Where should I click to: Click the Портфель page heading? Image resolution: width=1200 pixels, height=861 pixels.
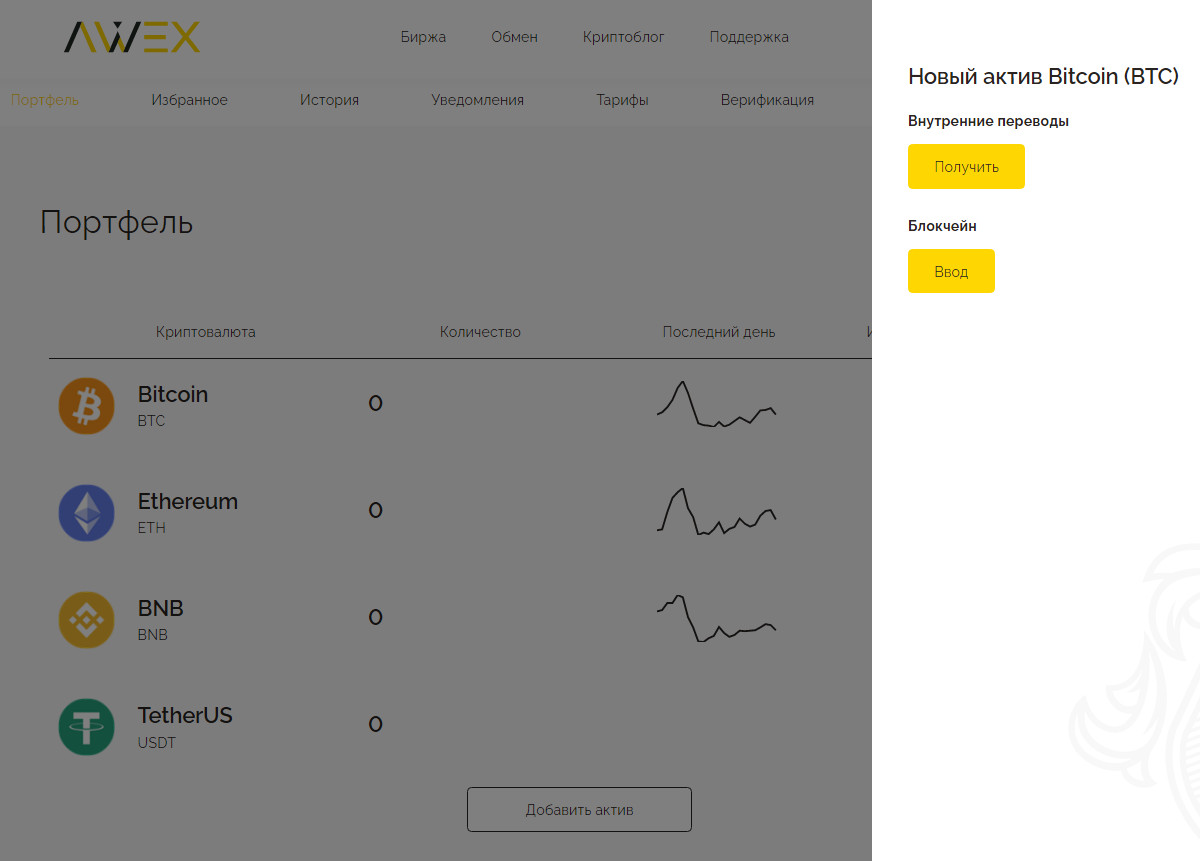click(x=117, y=223)
